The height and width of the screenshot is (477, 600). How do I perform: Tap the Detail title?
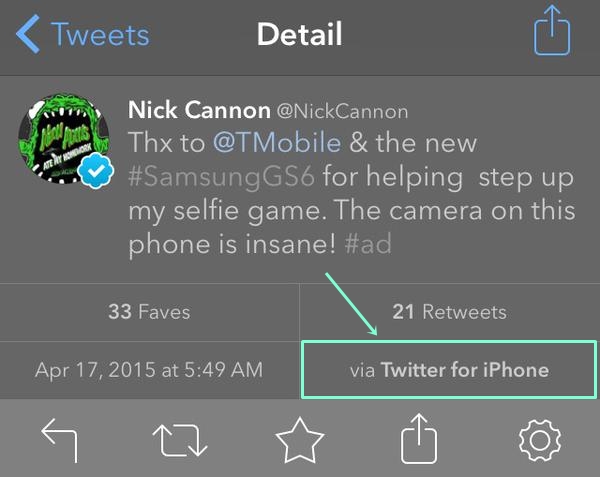tap(300, 34)
